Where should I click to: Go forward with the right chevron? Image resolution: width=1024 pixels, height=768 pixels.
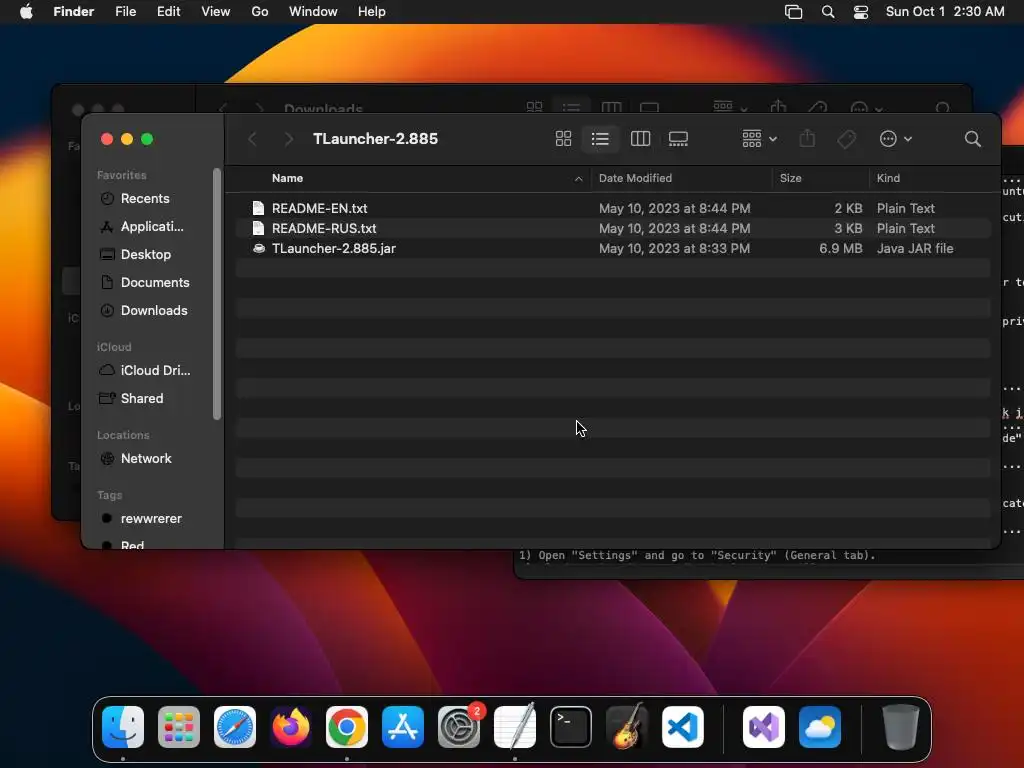[288, 138]
